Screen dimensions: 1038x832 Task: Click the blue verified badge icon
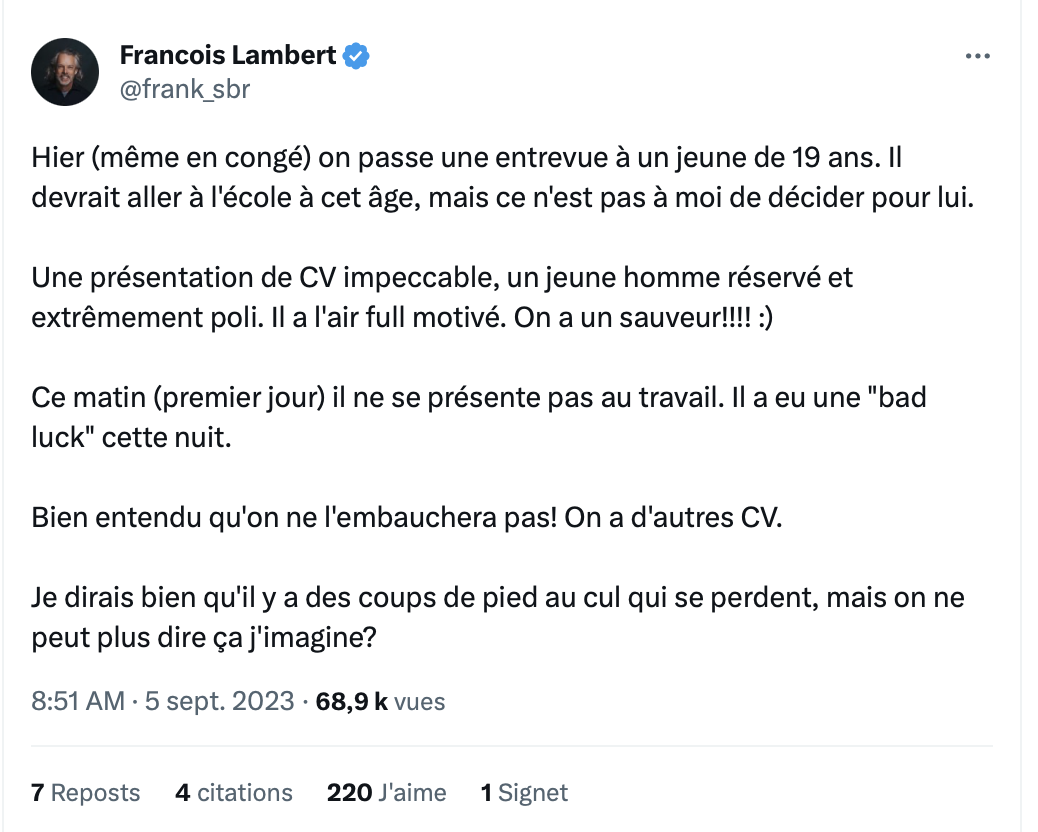pyautogui.click(x=356, y=56)
